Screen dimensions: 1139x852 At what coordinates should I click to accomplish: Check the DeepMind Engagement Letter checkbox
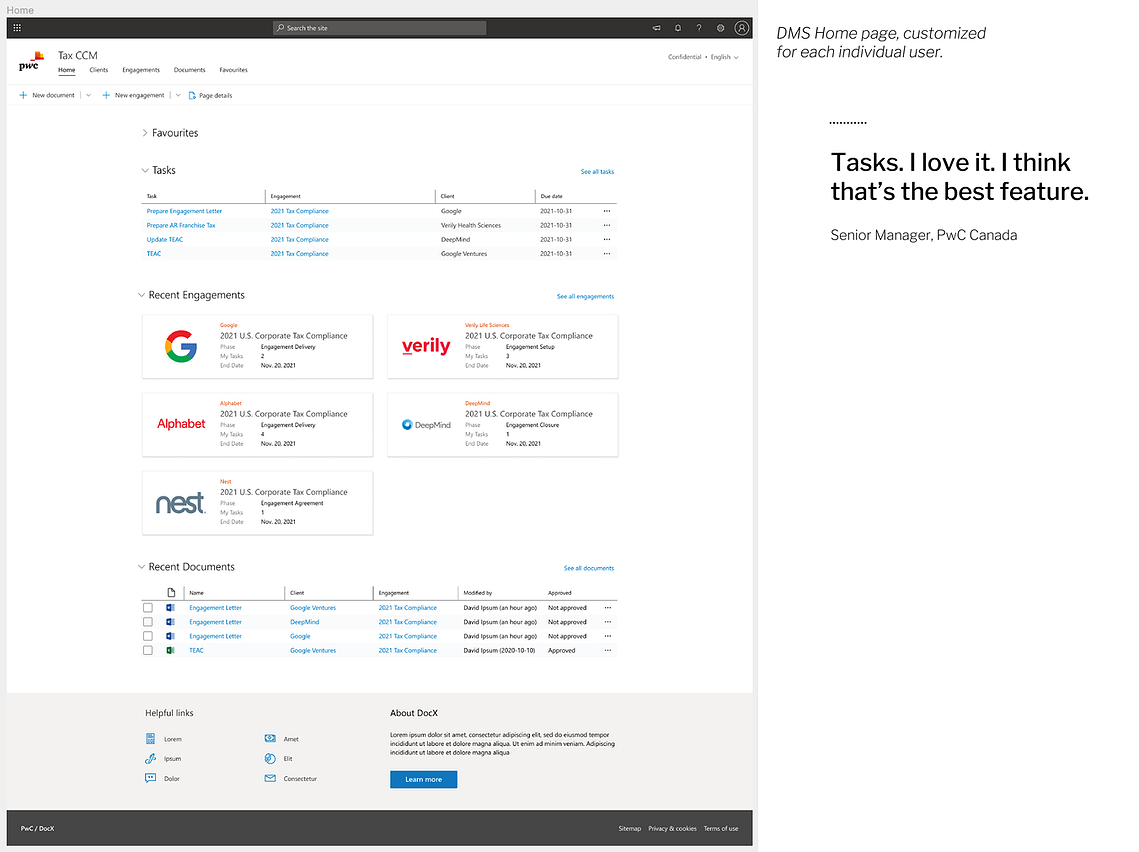pos(148,622)
